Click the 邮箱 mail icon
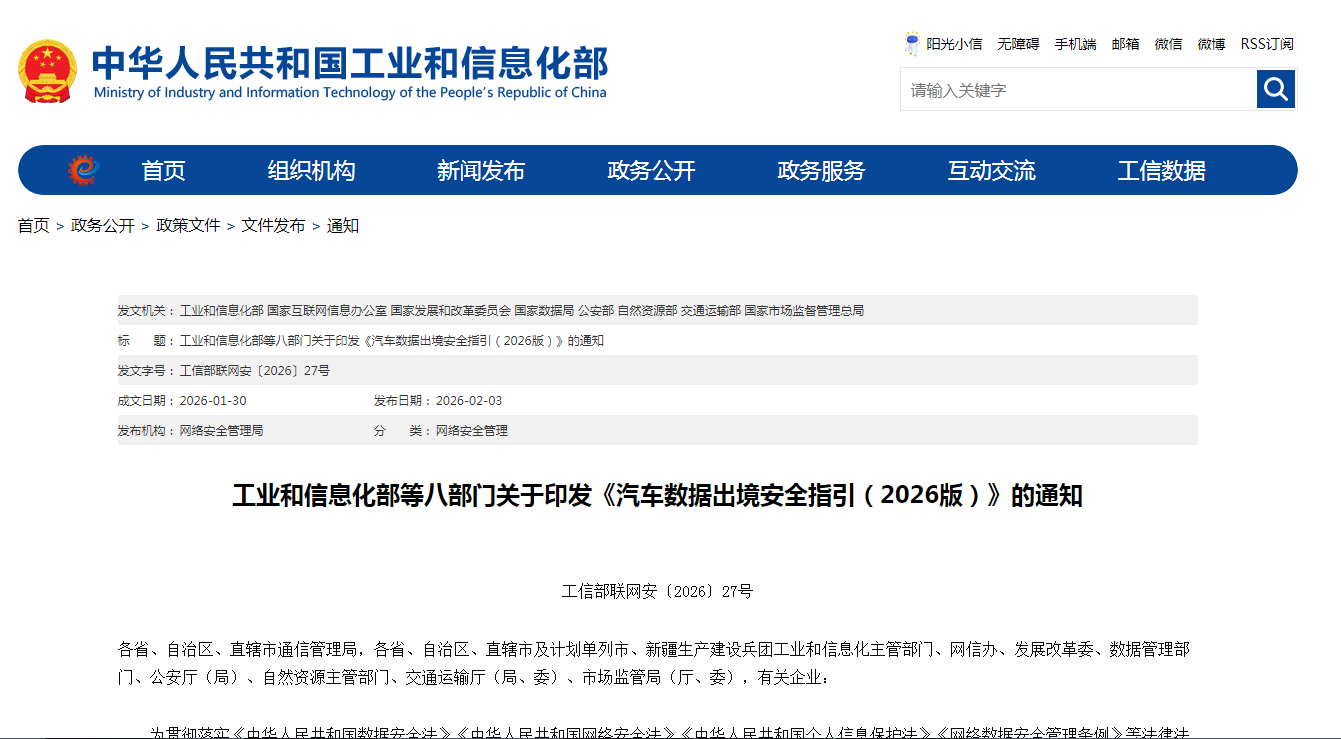This screenshot has height=739, width=1341. pyautogui.click(x=1125, y=43)
